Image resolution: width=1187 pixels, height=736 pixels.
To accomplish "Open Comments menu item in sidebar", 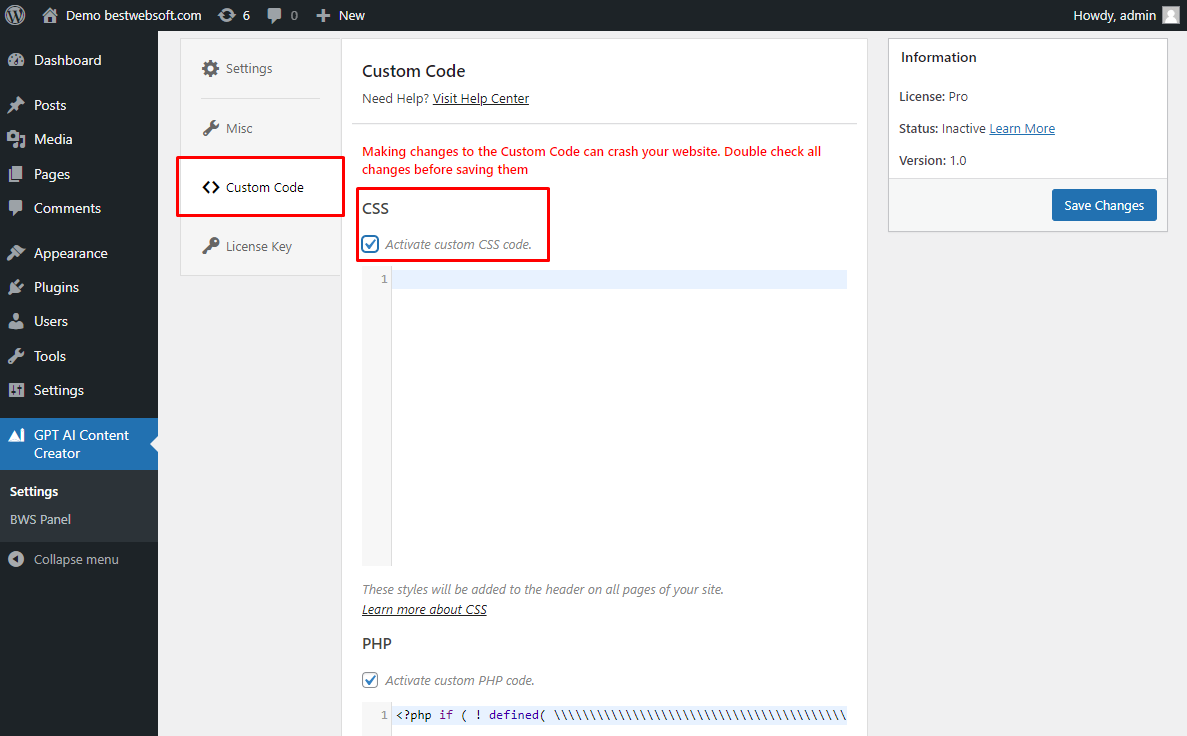I will coord(79,208).
